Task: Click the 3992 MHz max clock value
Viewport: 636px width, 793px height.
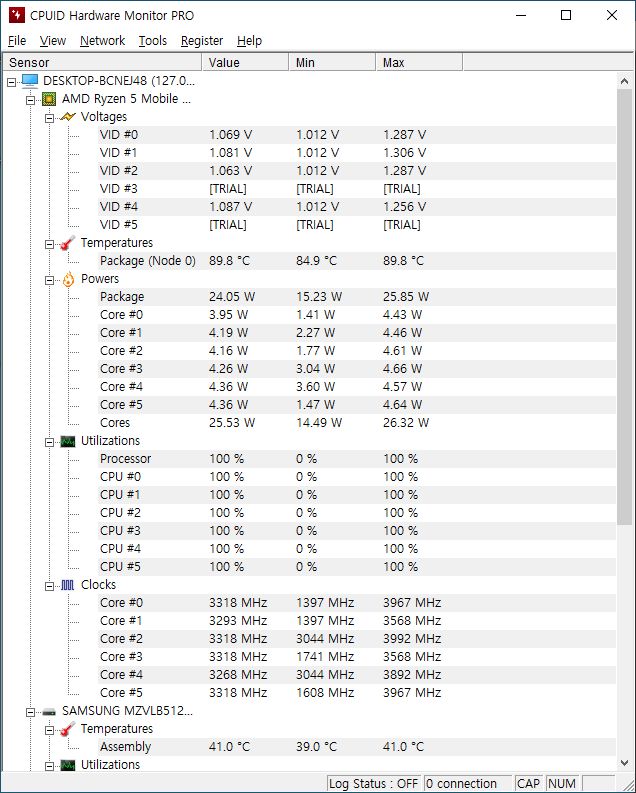Action: pyautogui.click(x=412, y=639)
